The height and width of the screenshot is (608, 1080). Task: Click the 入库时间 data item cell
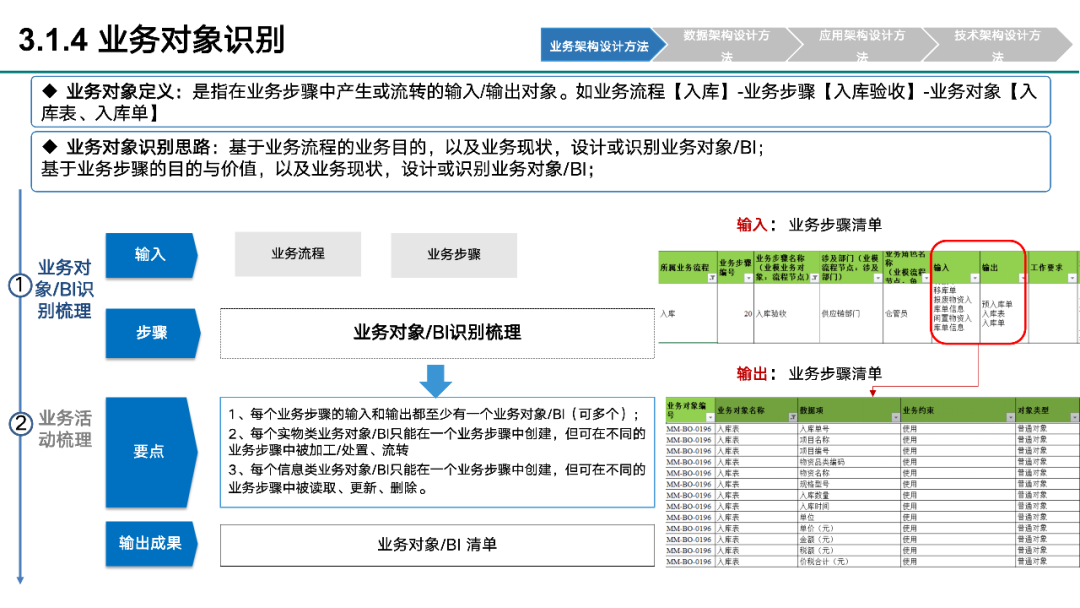click(x=849, y=506)
